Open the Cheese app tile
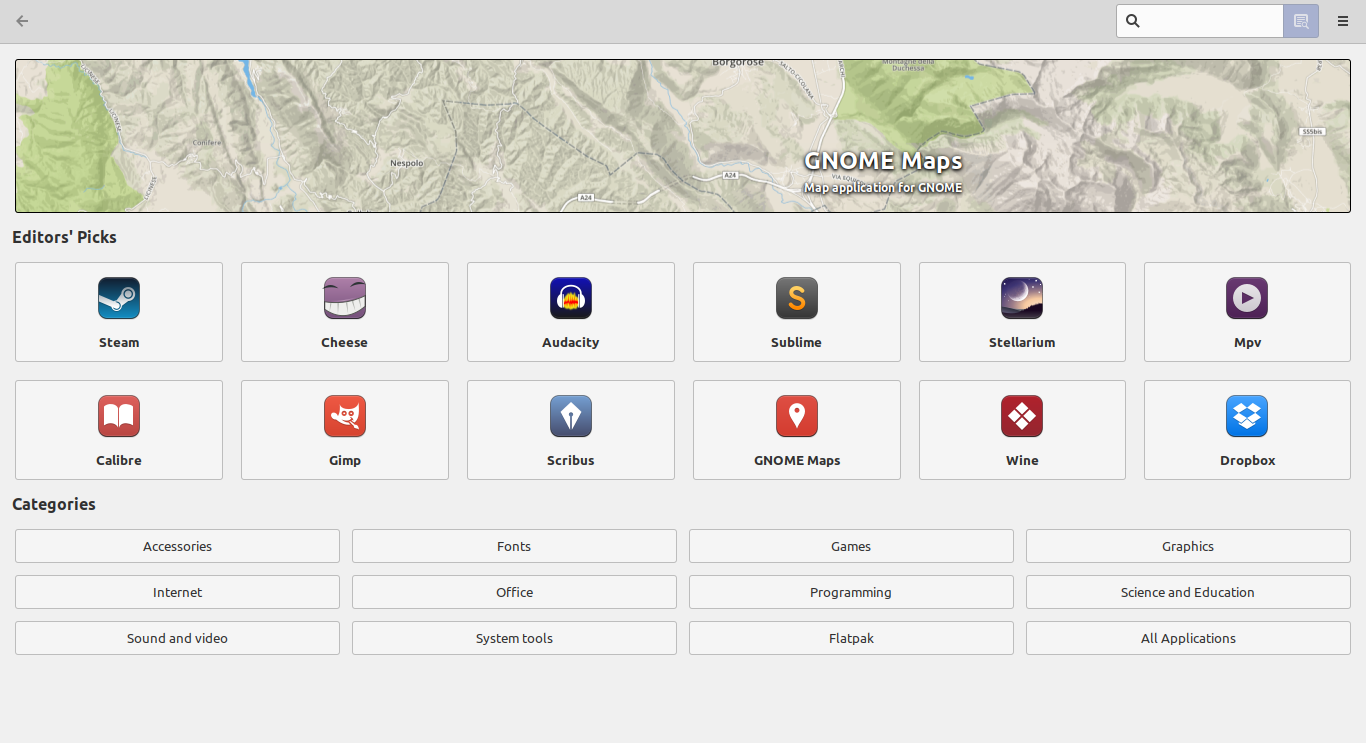This screenshot has height=743, width=1366. (x=345, y=312)
